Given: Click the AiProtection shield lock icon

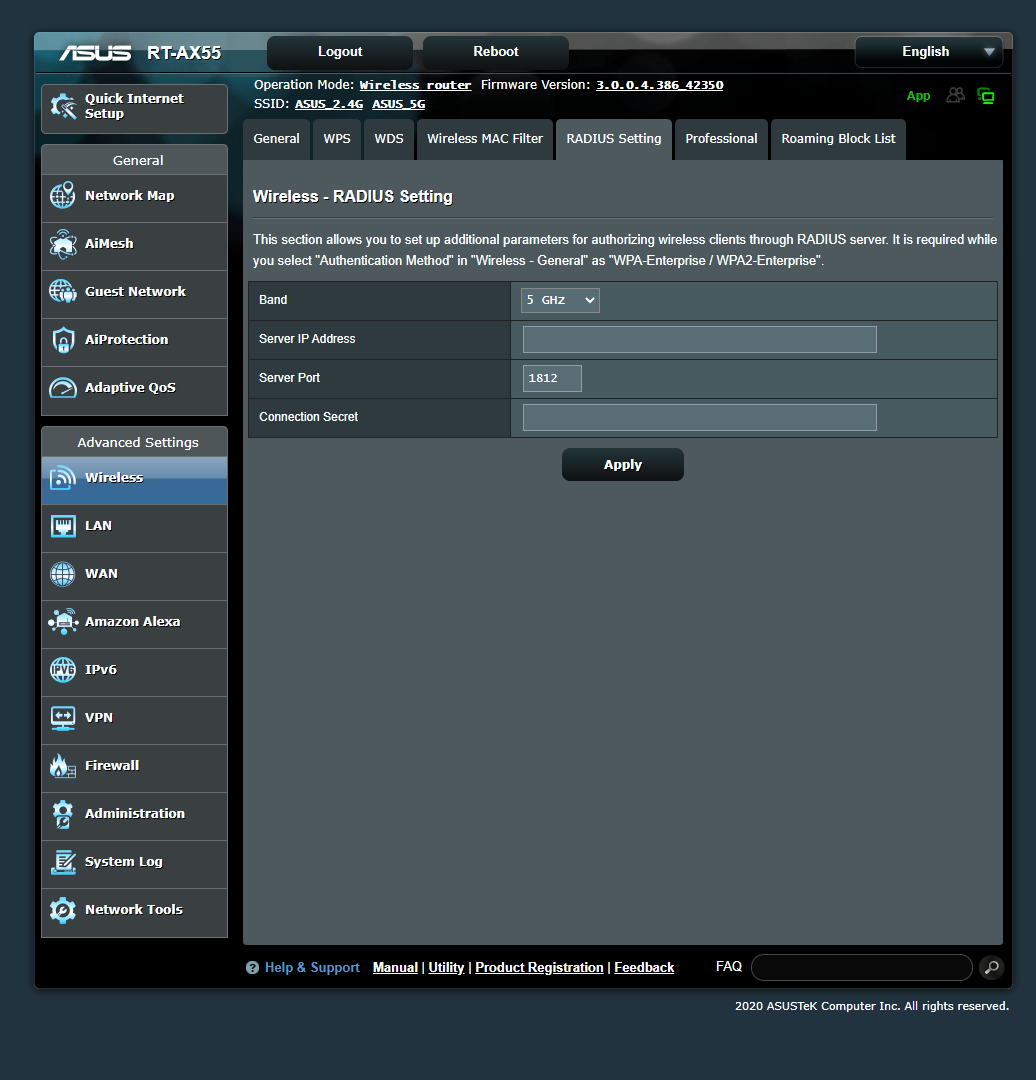Looking at the screenshot, I should (x=63, y=340).
